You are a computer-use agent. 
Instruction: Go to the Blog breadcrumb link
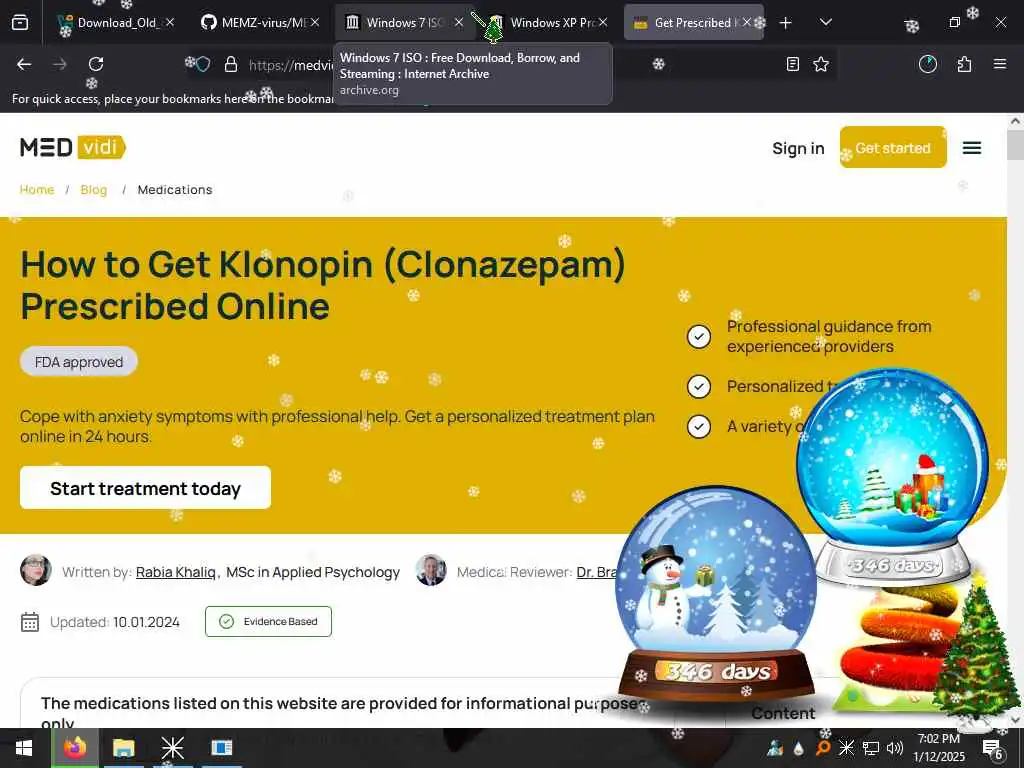[93, 189]
